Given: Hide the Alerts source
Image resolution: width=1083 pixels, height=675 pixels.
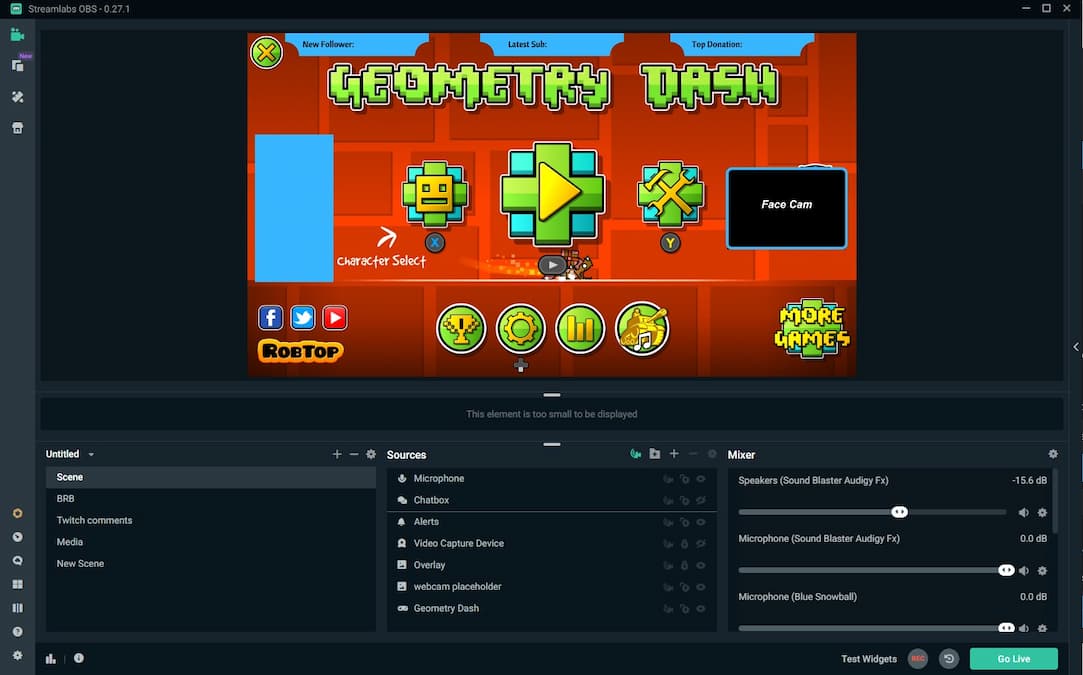Looking at the screenshot, I should 701,522.
